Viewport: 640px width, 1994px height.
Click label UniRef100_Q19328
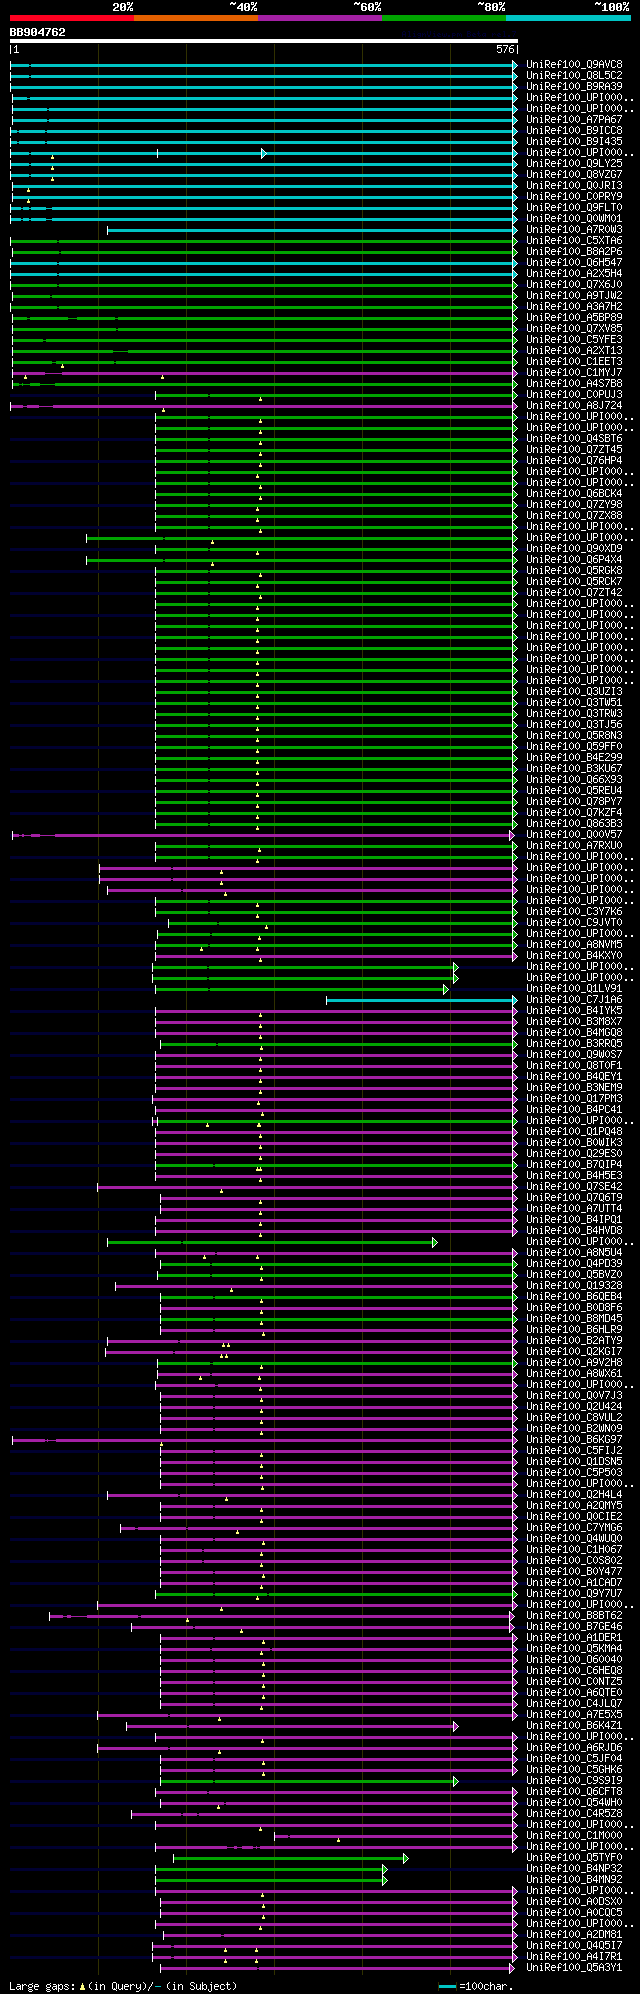[574, 1285]
